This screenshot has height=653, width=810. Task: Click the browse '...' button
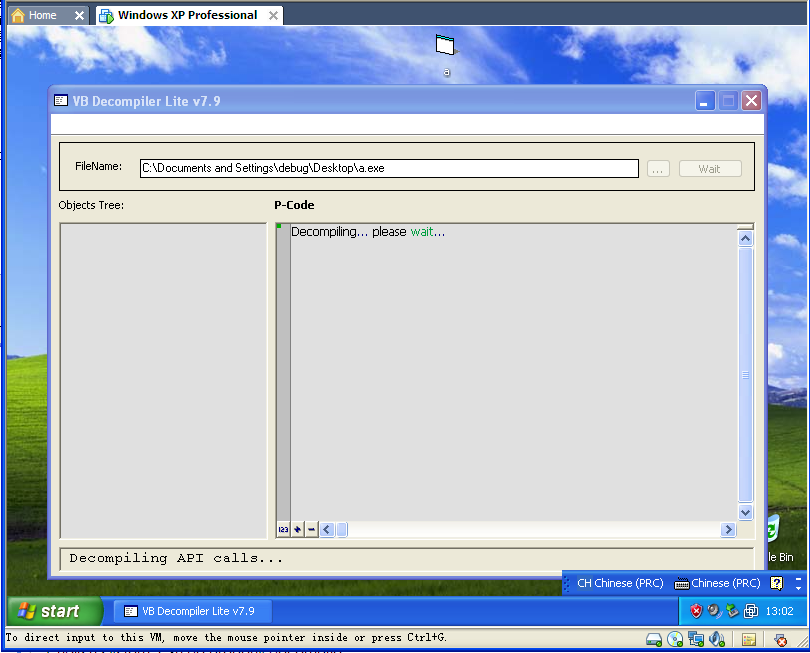658,169
